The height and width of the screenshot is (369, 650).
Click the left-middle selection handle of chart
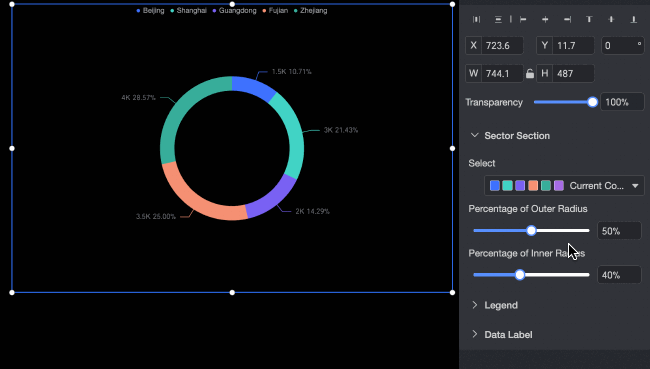[12, 148]
